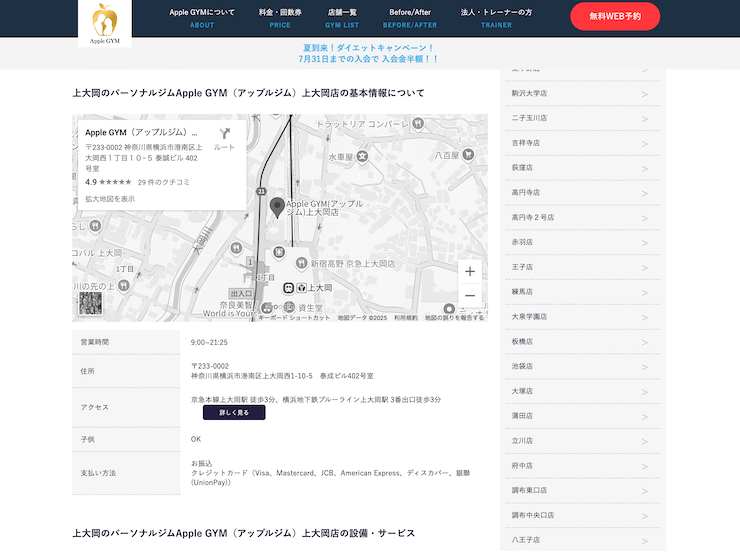The image size is (740, 554).
Task: Click the 詳しく見る access button
Action: click(234, 412)
